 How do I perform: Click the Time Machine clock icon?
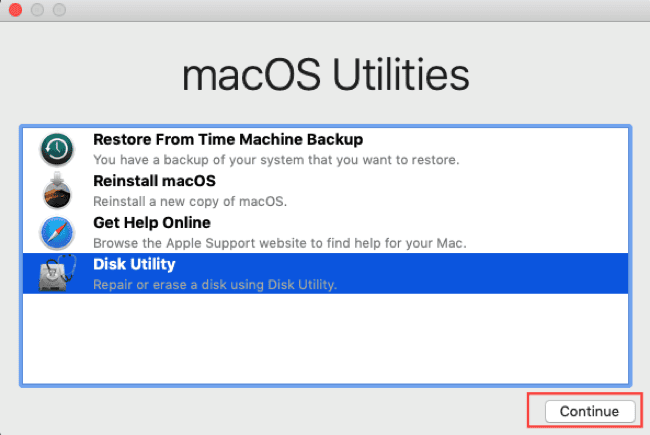(57, 149)
